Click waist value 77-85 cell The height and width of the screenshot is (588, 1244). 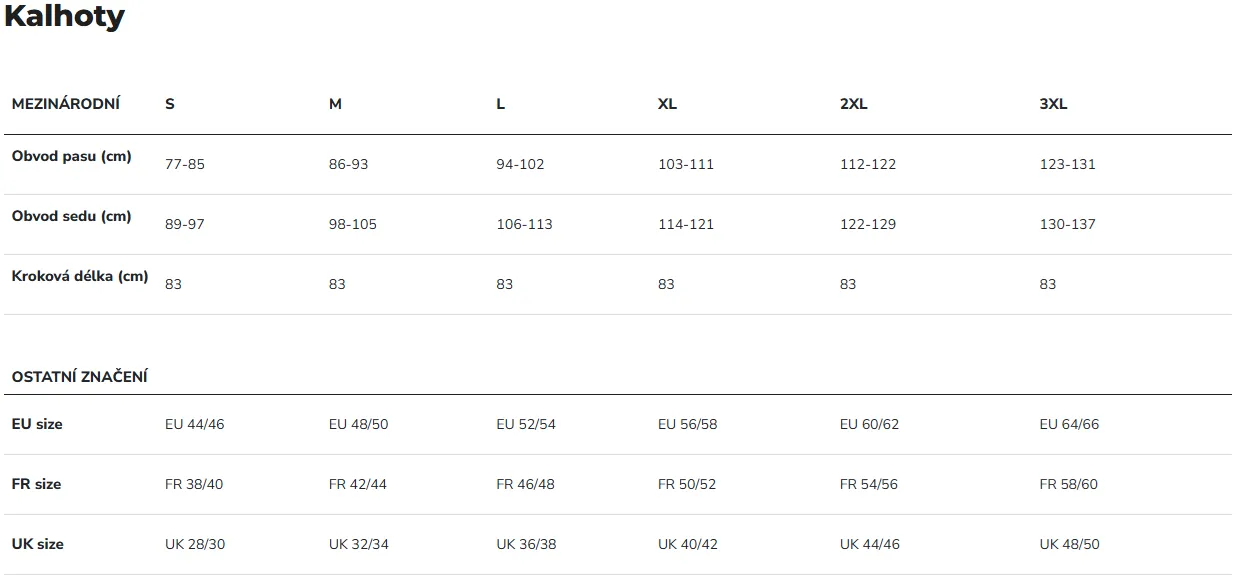point(185,164)
